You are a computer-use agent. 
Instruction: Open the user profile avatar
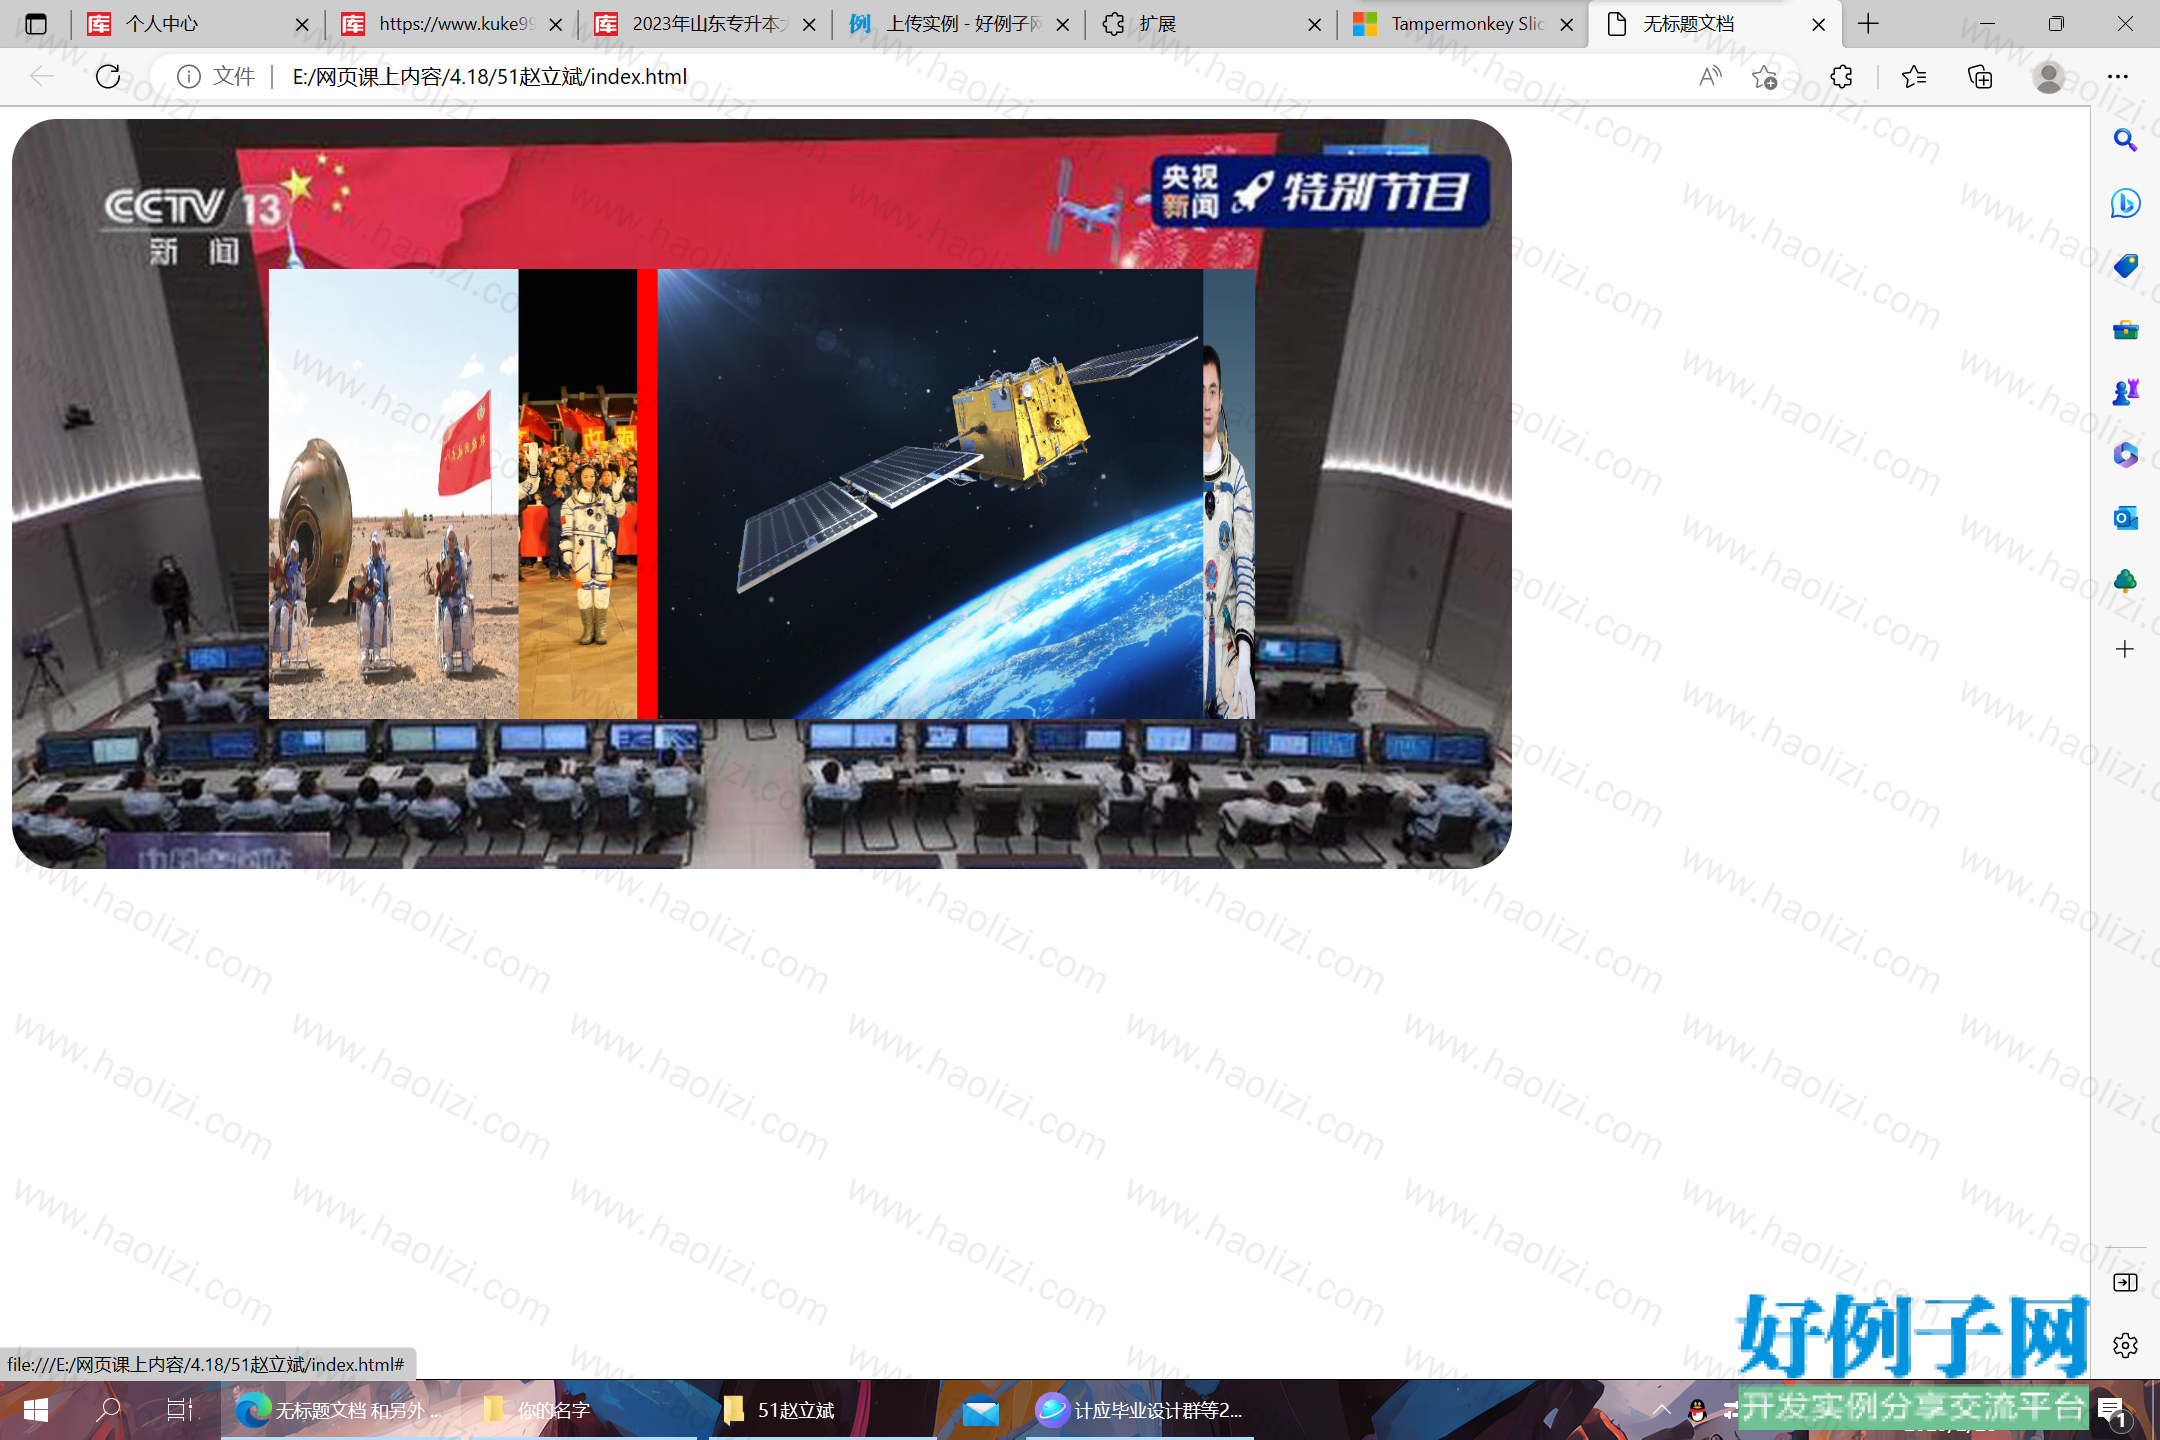coord(2048,76)
